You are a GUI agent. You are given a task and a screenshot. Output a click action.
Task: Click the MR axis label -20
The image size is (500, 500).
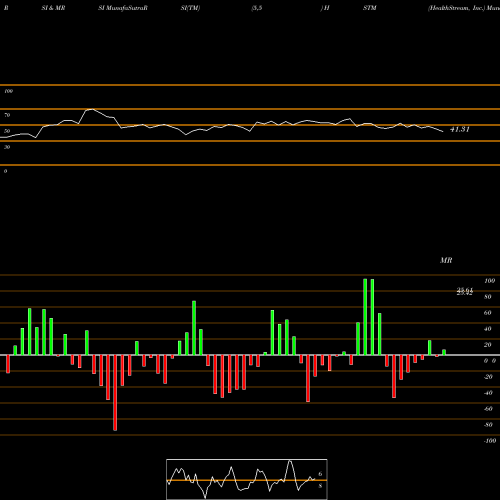click(x=488, y=377)
